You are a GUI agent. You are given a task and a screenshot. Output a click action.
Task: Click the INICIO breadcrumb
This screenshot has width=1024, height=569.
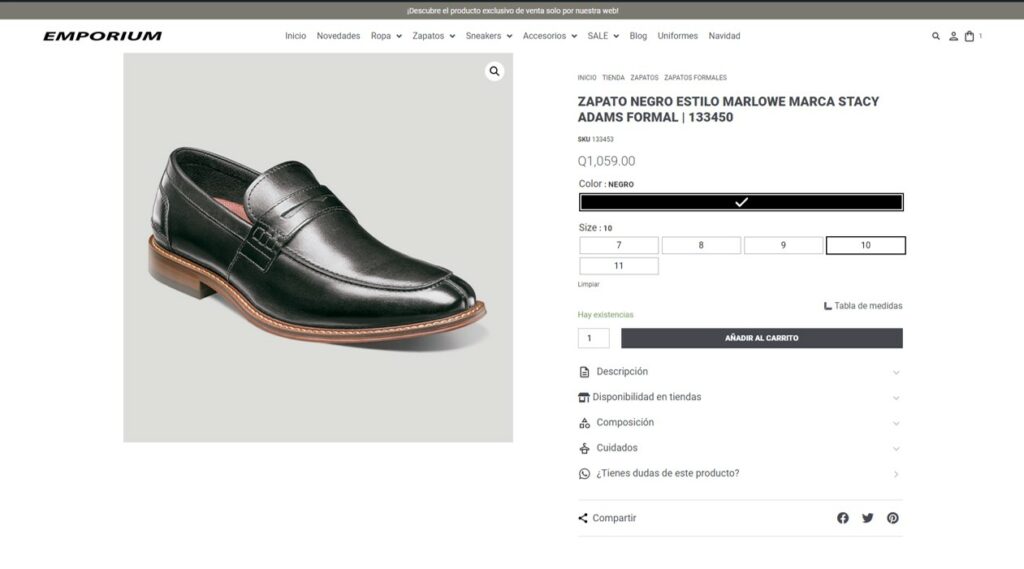tap(586, 78)
